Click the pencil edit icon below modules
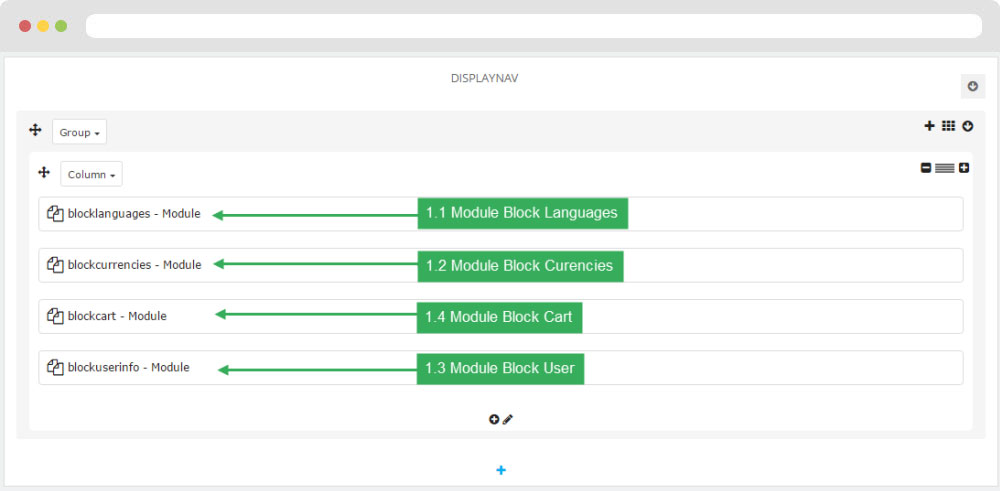Image resolution: width=1000 pixels, height=491 pixels. click(508, 419)
